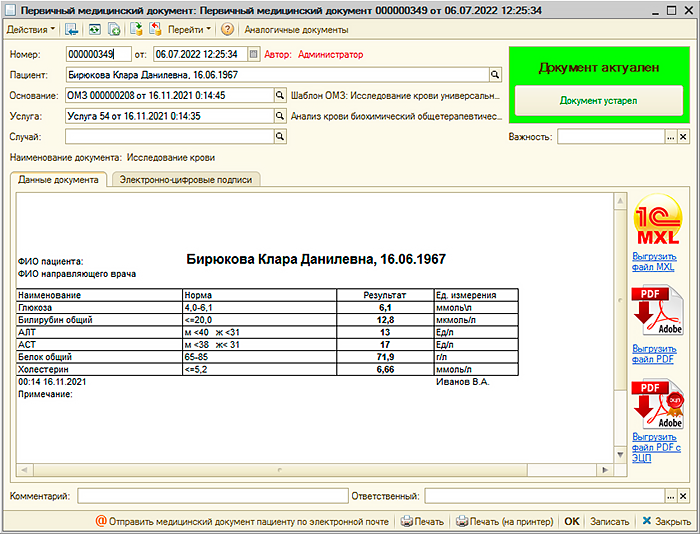Click the help question mark icon

[x=228, y=30]
